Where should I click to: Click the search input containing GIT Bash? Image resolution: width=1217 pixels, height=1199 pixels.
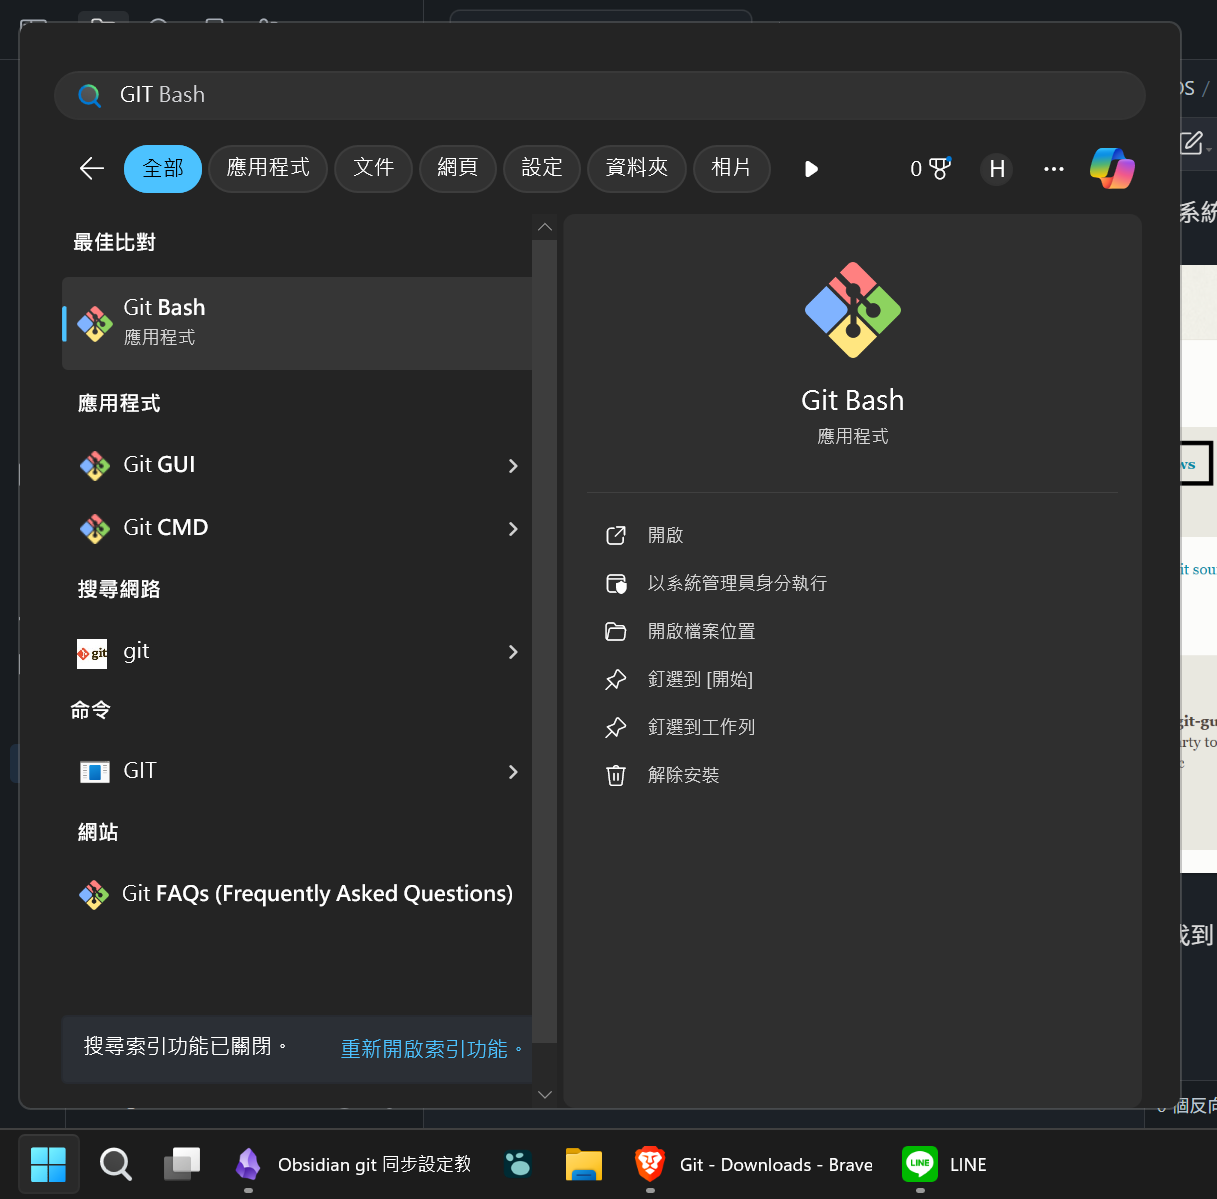click(600, 95)
